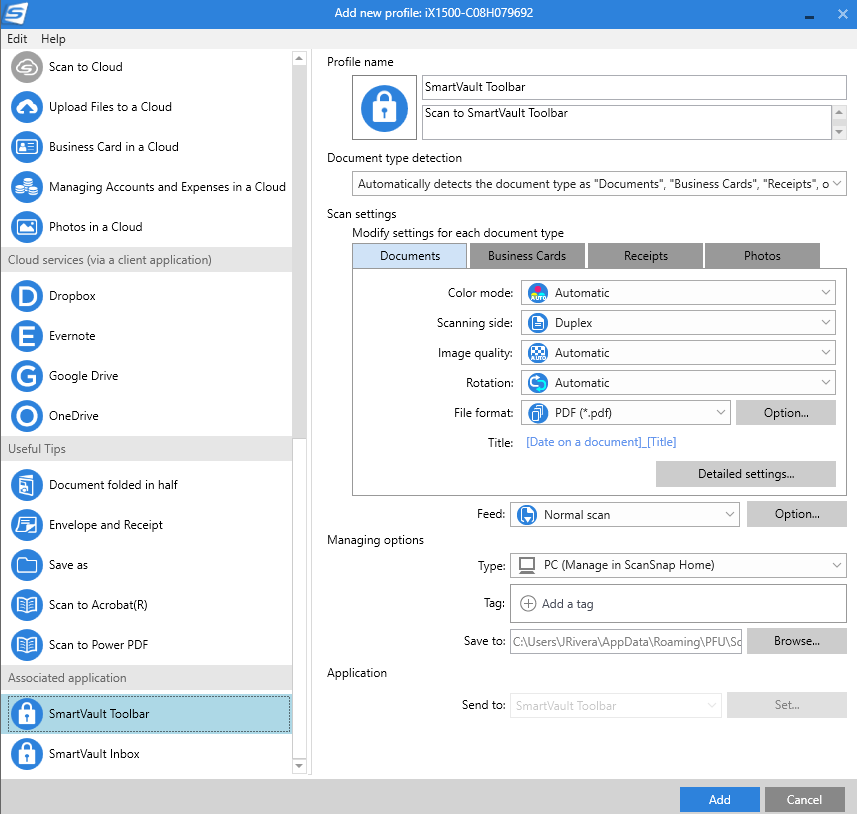Pick the Business Card in a Cloud icon
Screen dimensions: 857x814
click(x=27, y=147)
